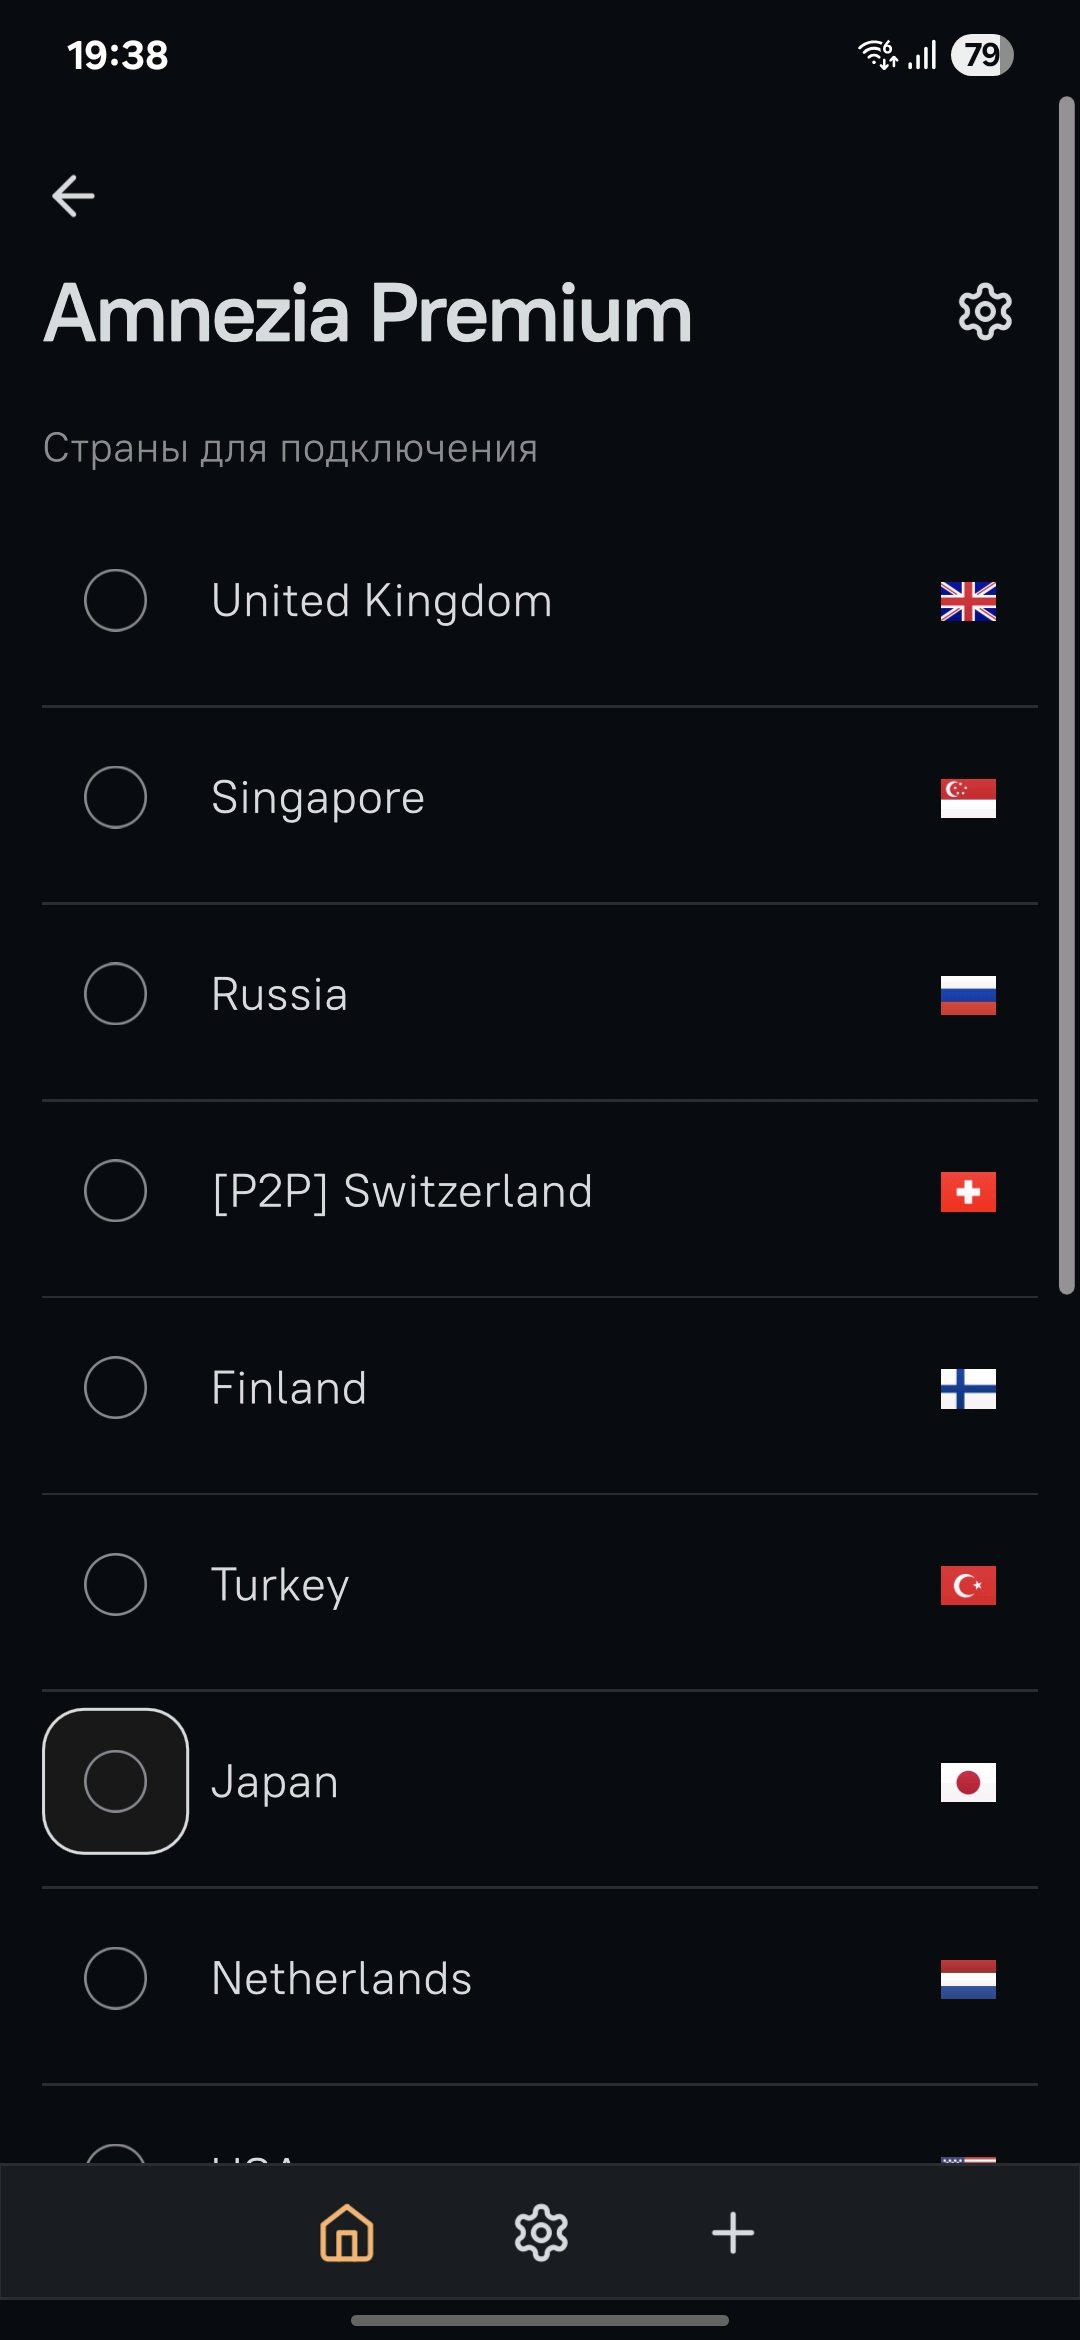Tap the United Kingdom flag icon
The height and width of the screenshot is (2340, 1080).
(968, 601)
